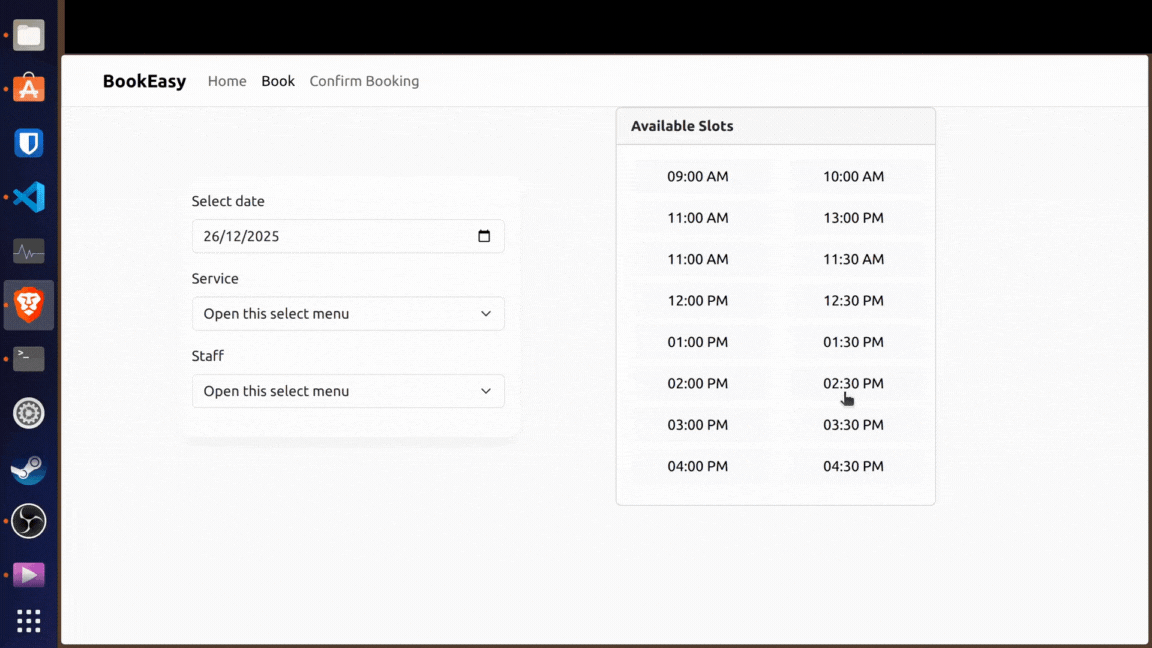Select the 12:00 PM slot
1152x648 pixels.
pos(698,300)
